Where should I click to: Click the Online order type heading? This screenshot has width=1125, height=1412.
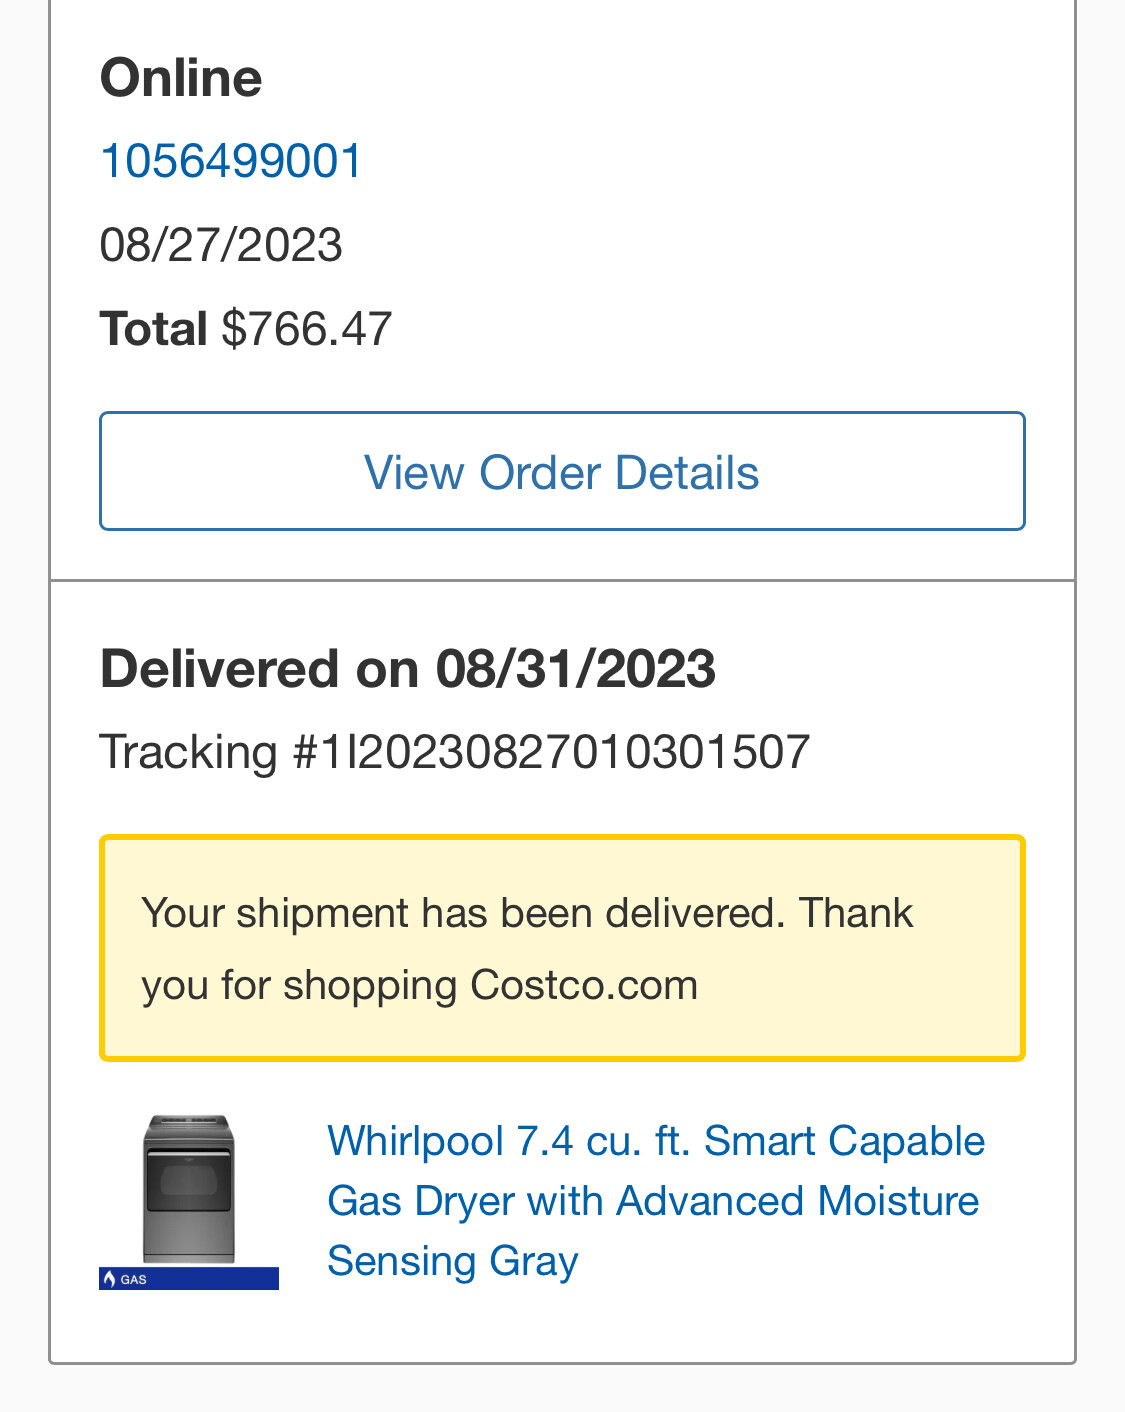point(181,78)
